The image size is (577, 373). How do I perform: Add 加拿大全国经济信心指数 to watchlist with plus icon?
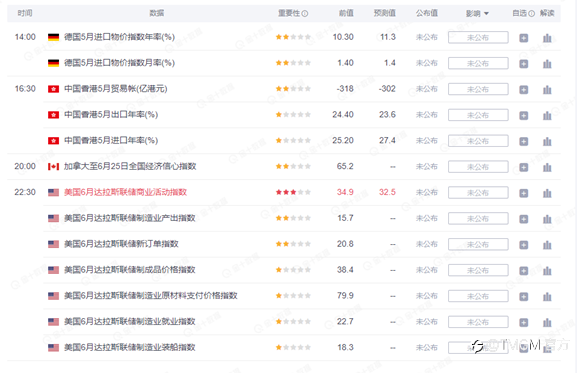(524, 167)
